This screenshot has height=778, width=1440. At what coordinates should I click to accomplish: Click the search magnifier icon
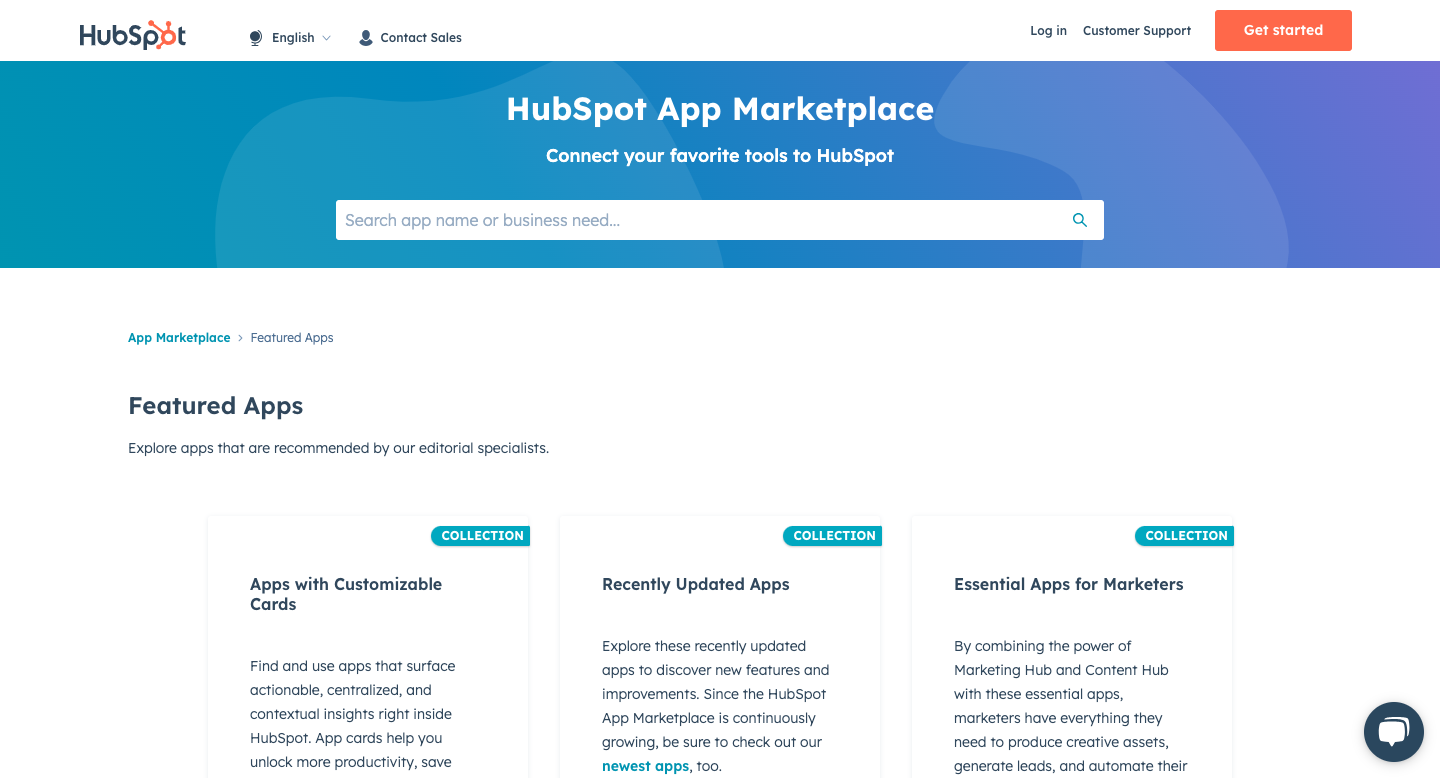[x=1080, y=220]
